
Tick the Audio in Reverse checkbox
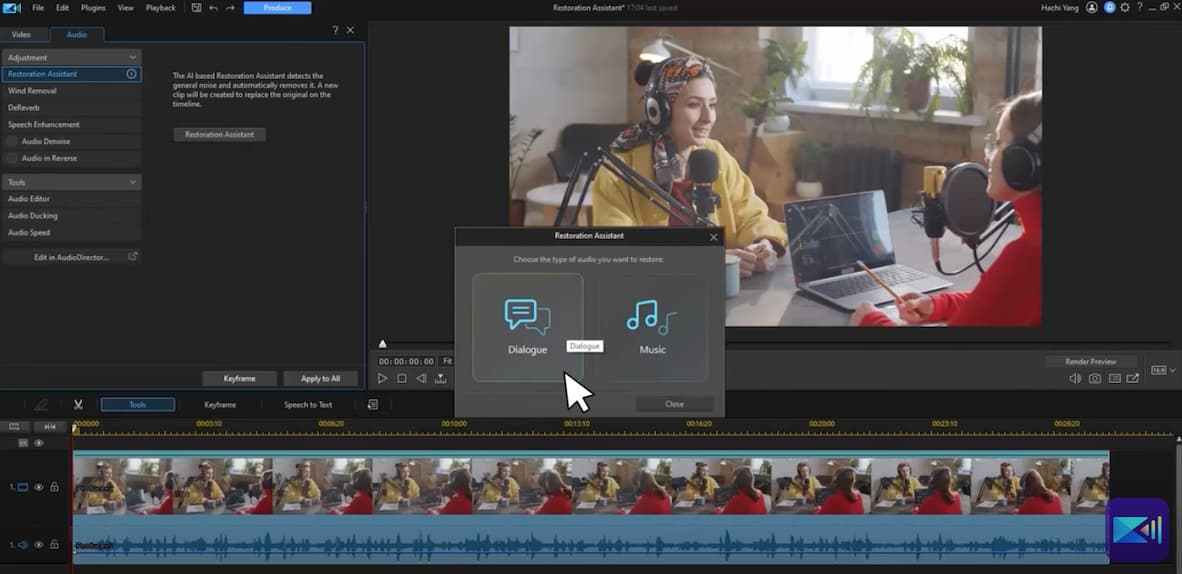coord(12,159)
